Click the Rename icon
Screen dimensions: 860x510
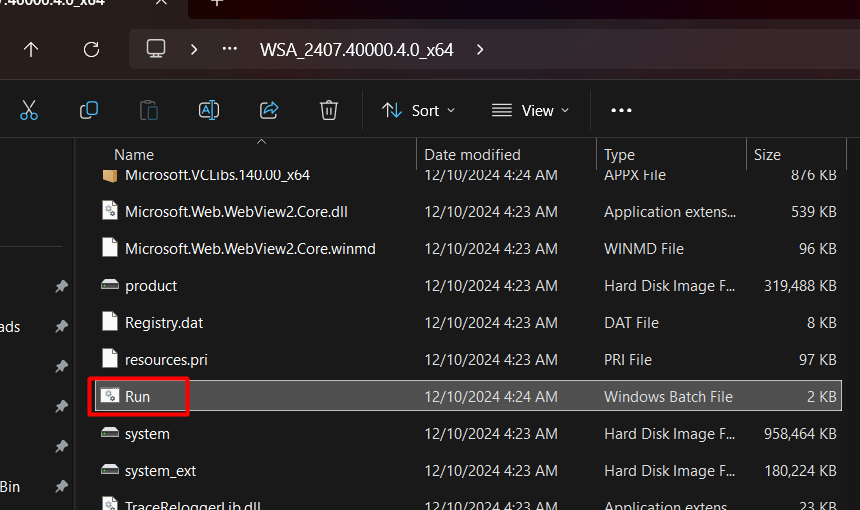tap(209, 110)
